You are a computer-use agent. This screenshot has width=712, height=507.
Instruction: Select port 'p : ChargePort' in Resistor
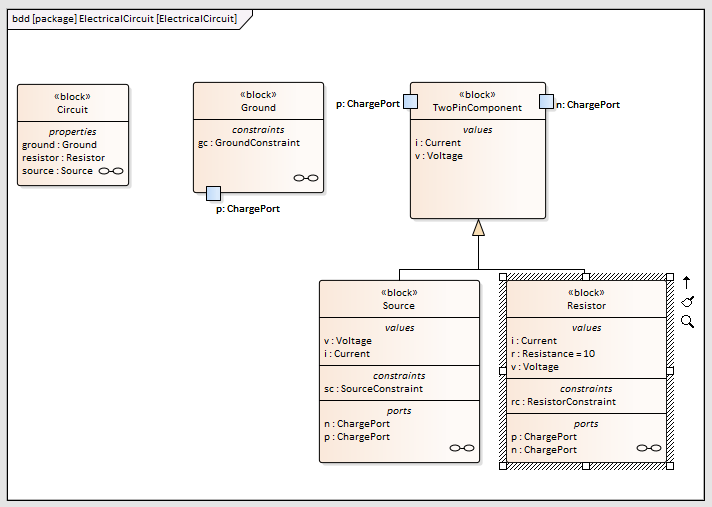544,437
